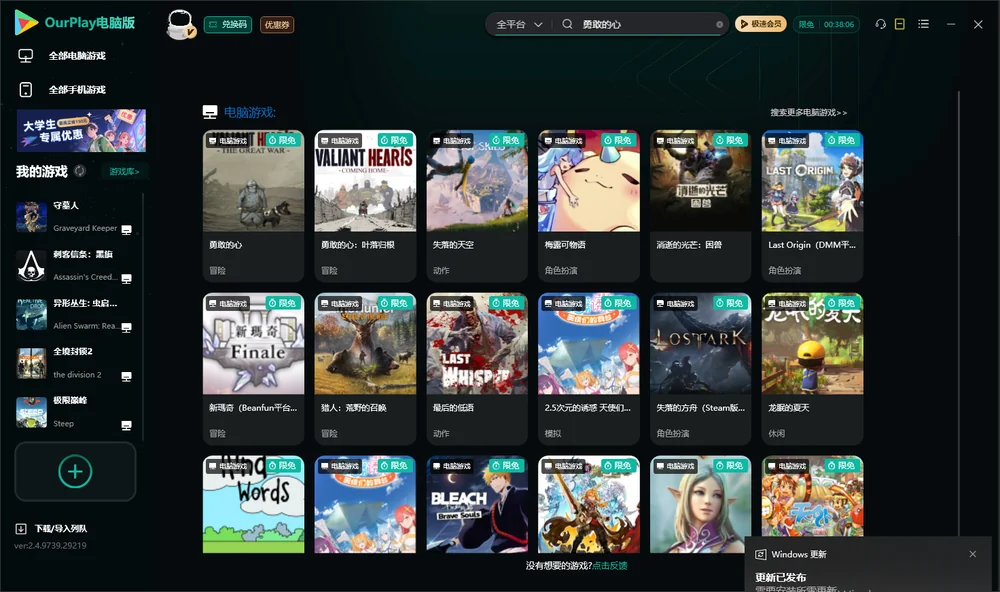Click the 搜索更多电脑游戏>> link

808,112
